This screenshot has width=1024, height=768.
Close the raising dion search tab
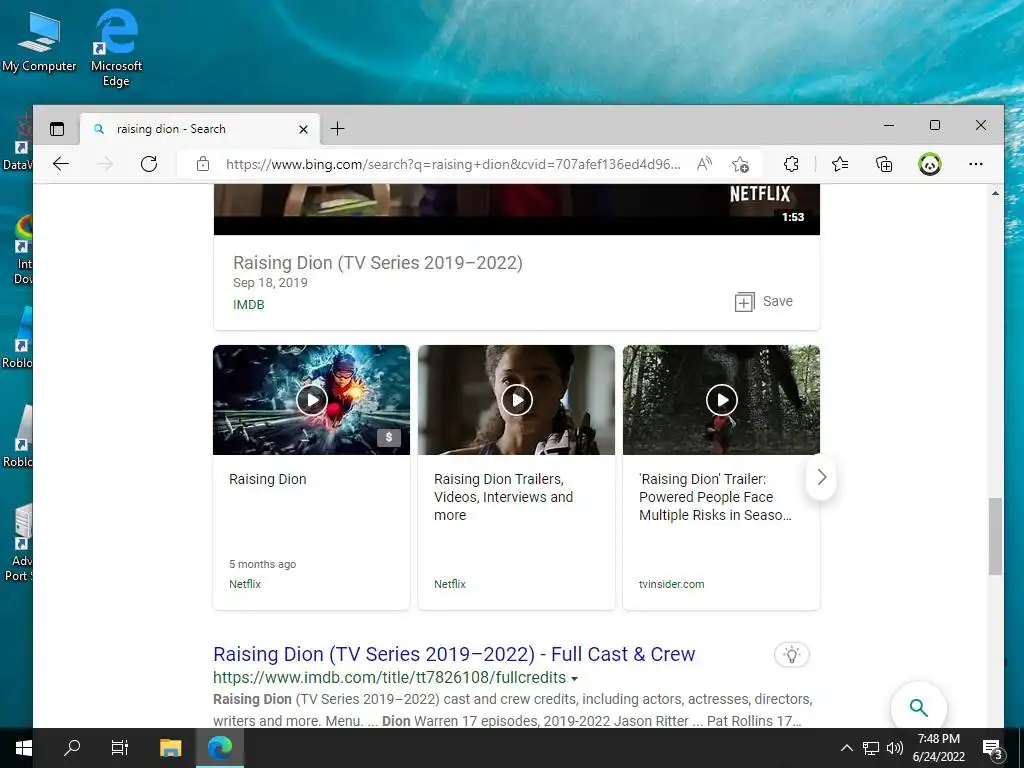[303, 129]
